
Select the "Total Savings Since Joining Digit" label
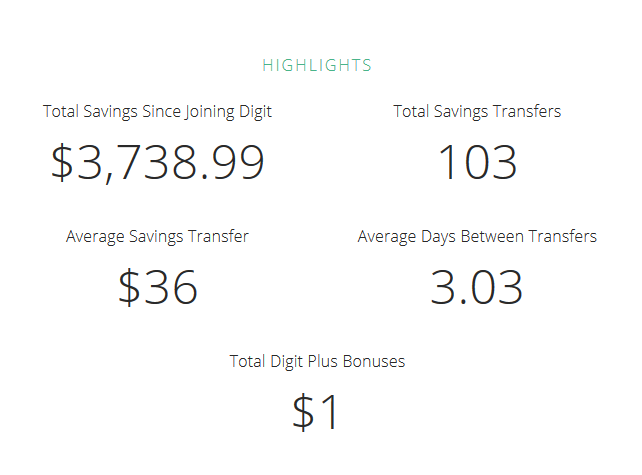[157, 112]
